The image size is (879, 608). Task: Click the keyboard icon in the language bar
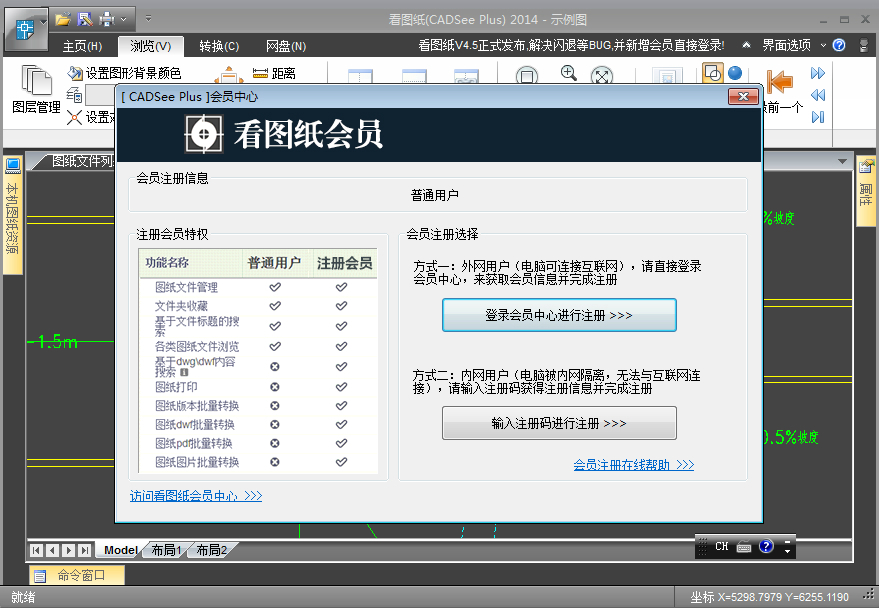(744, 546)
